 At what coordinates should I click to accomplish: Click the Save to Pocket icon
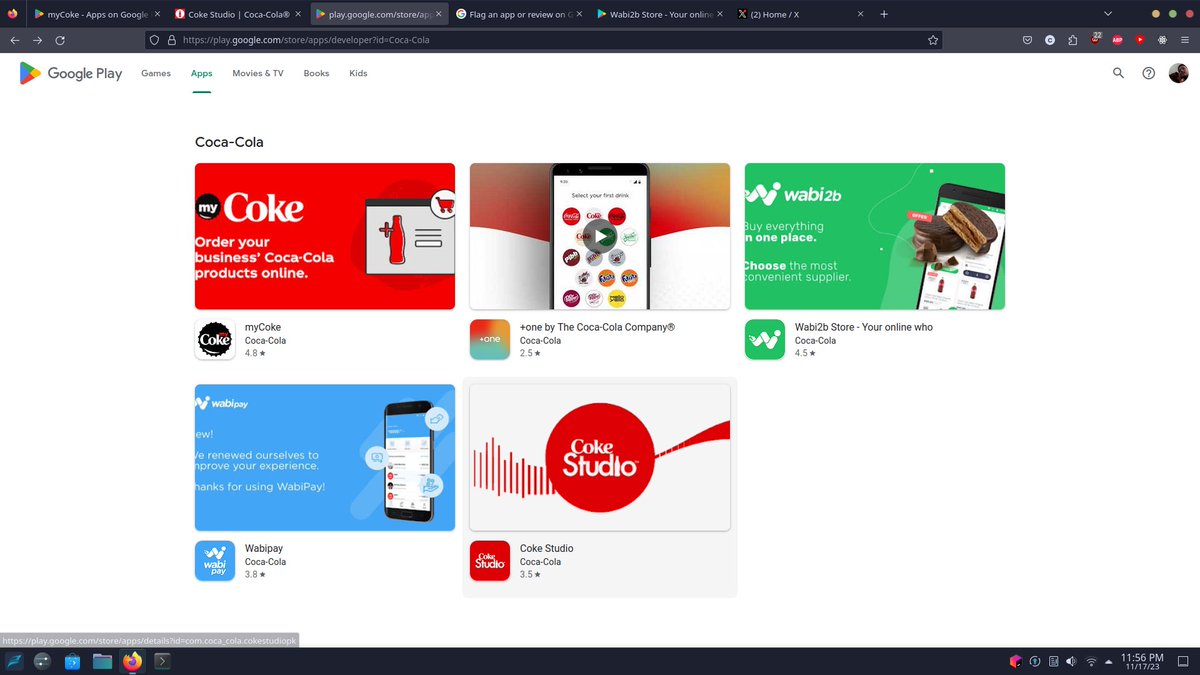coord(1027,40)
